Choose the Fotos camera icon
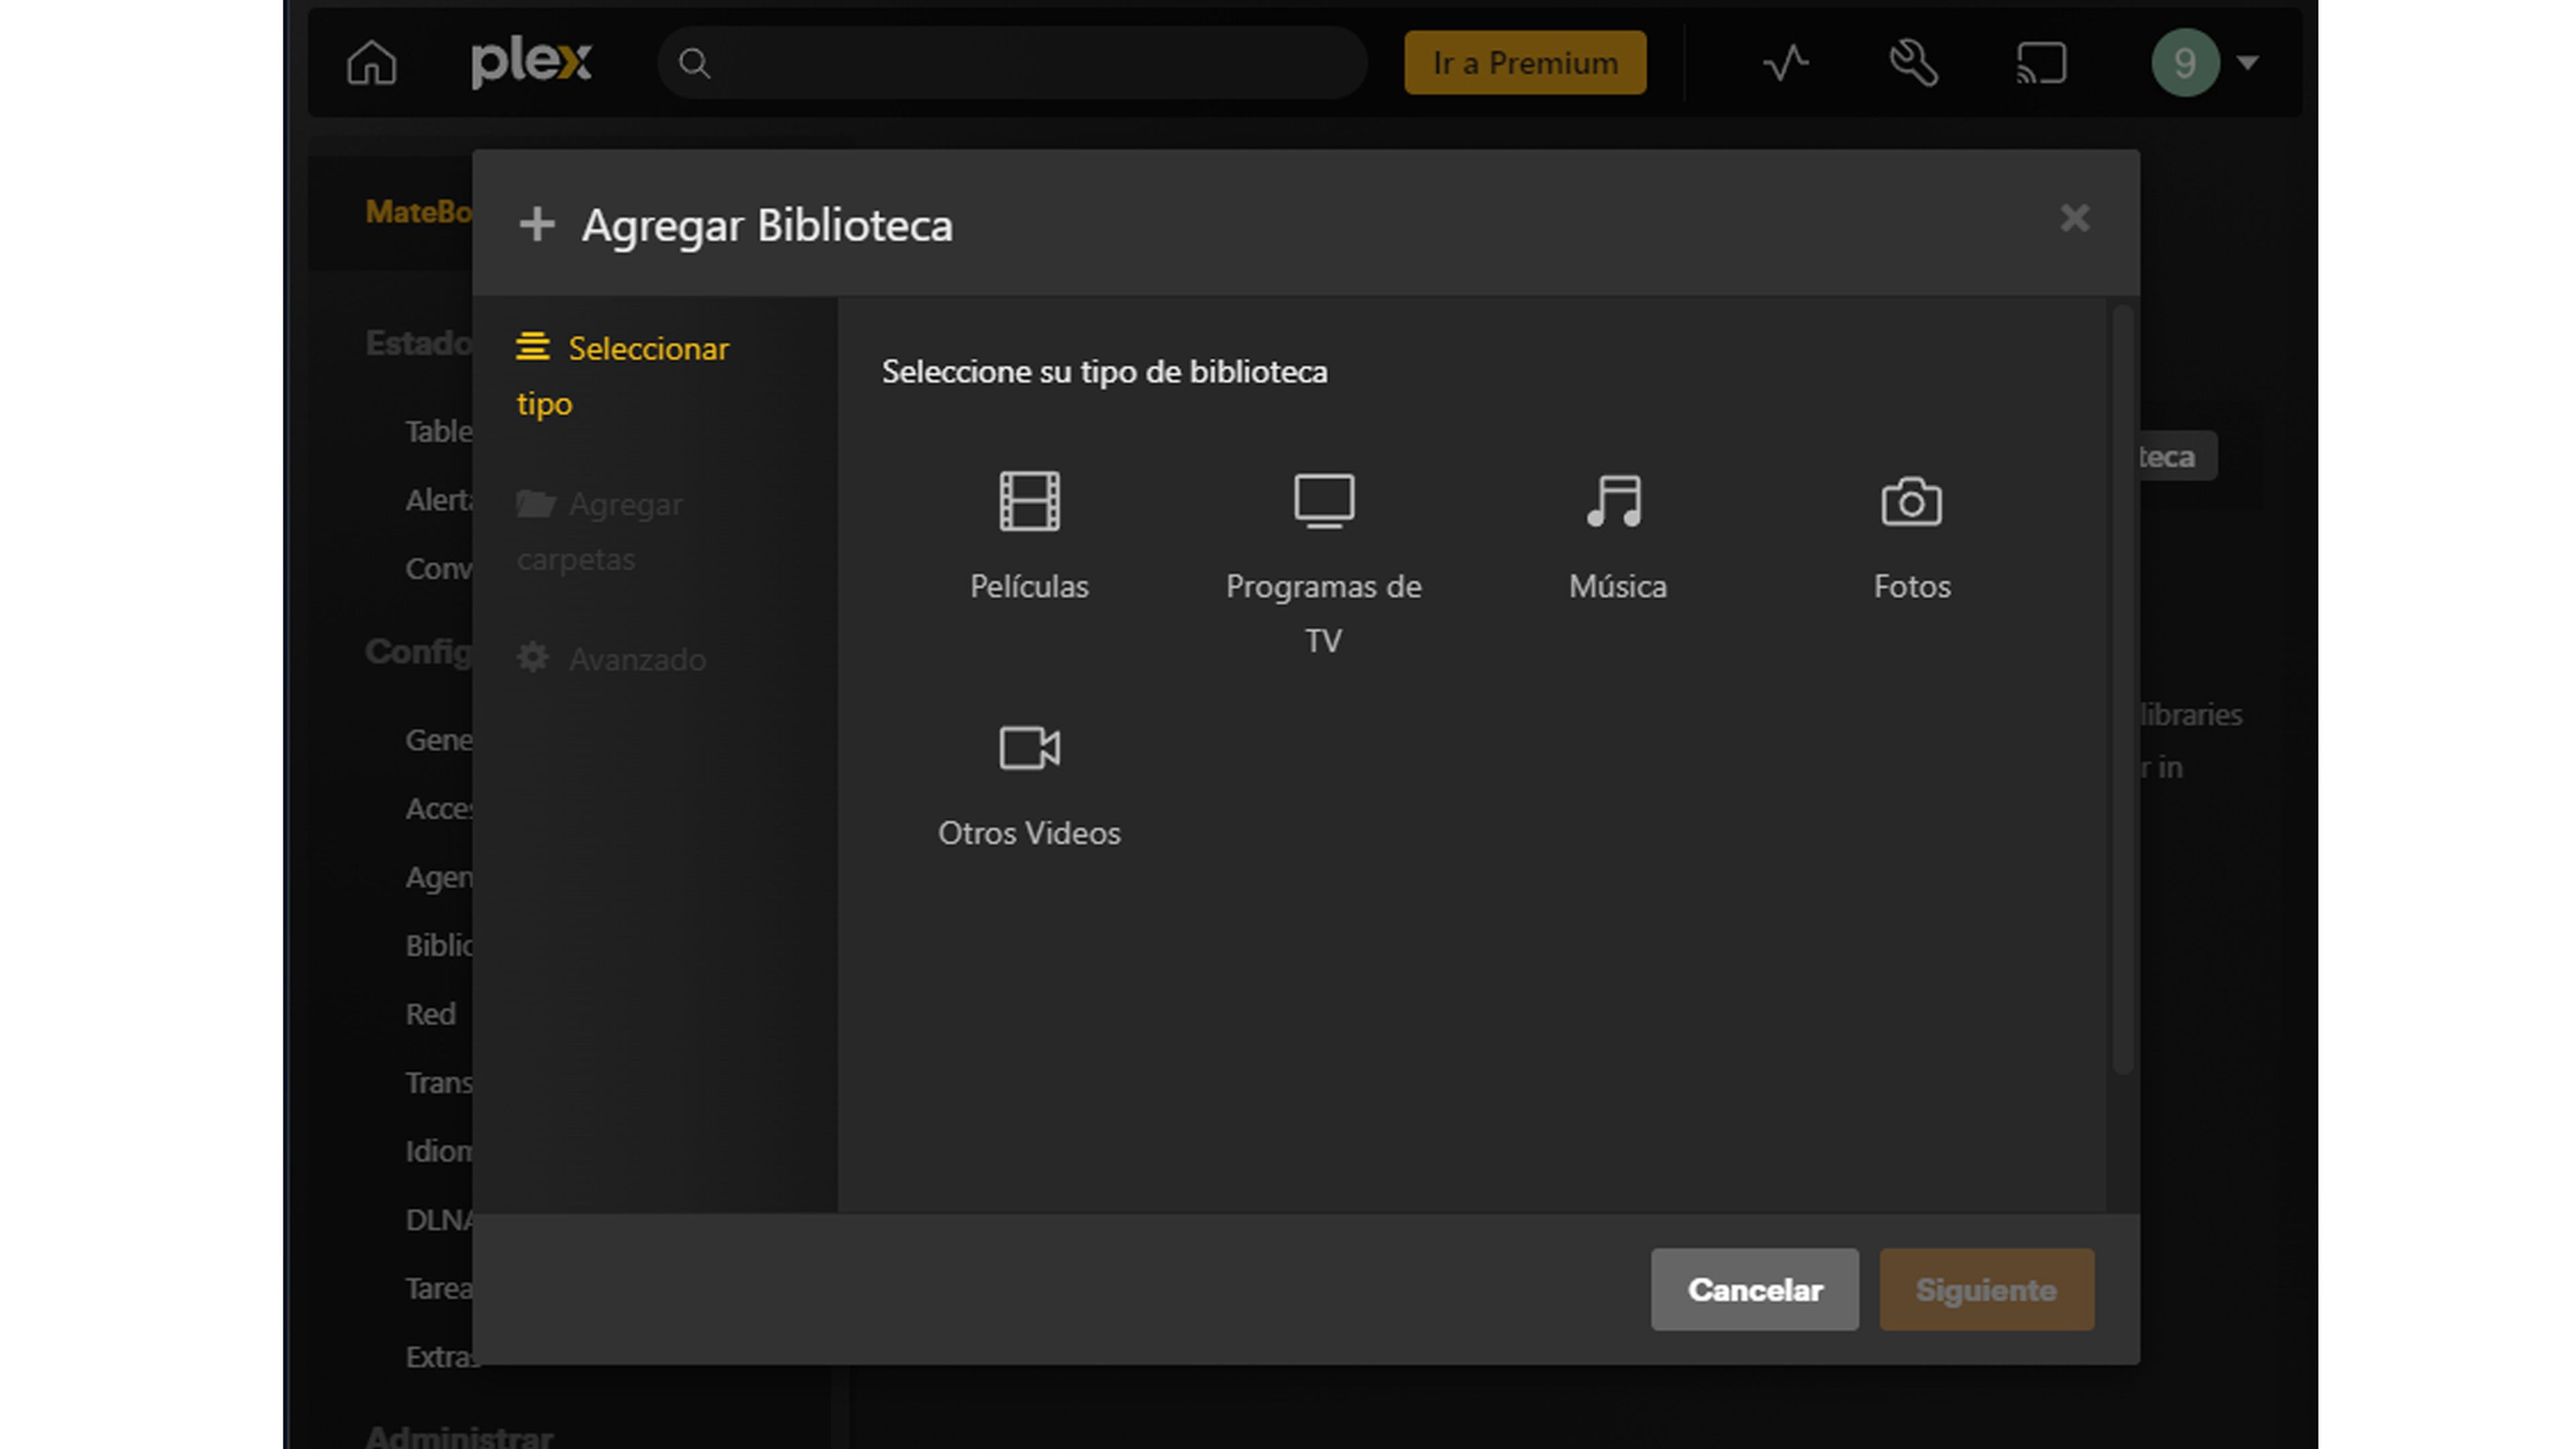This screenshot has height=1449, width=2576. point(1911,501)
